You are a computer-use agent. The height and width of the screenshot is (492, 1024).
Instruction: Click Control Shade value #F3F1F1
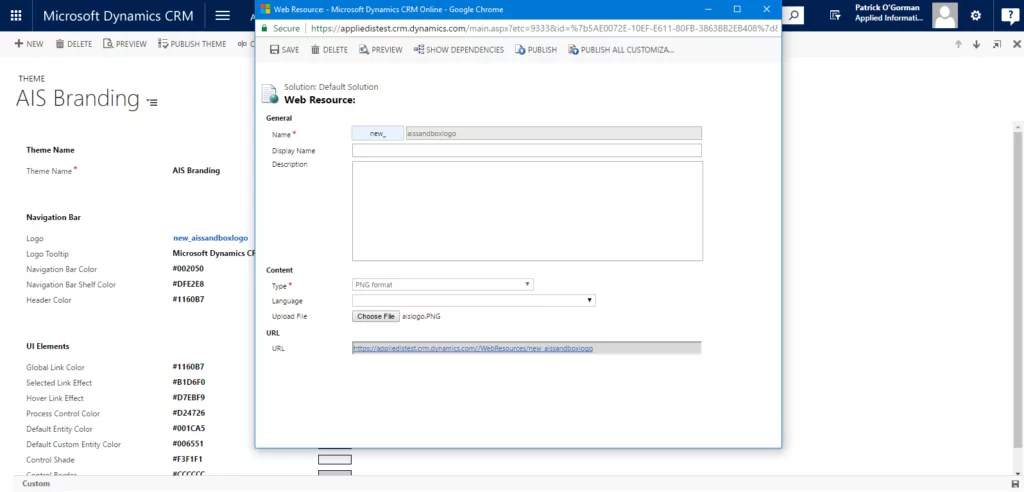point(187,460)
